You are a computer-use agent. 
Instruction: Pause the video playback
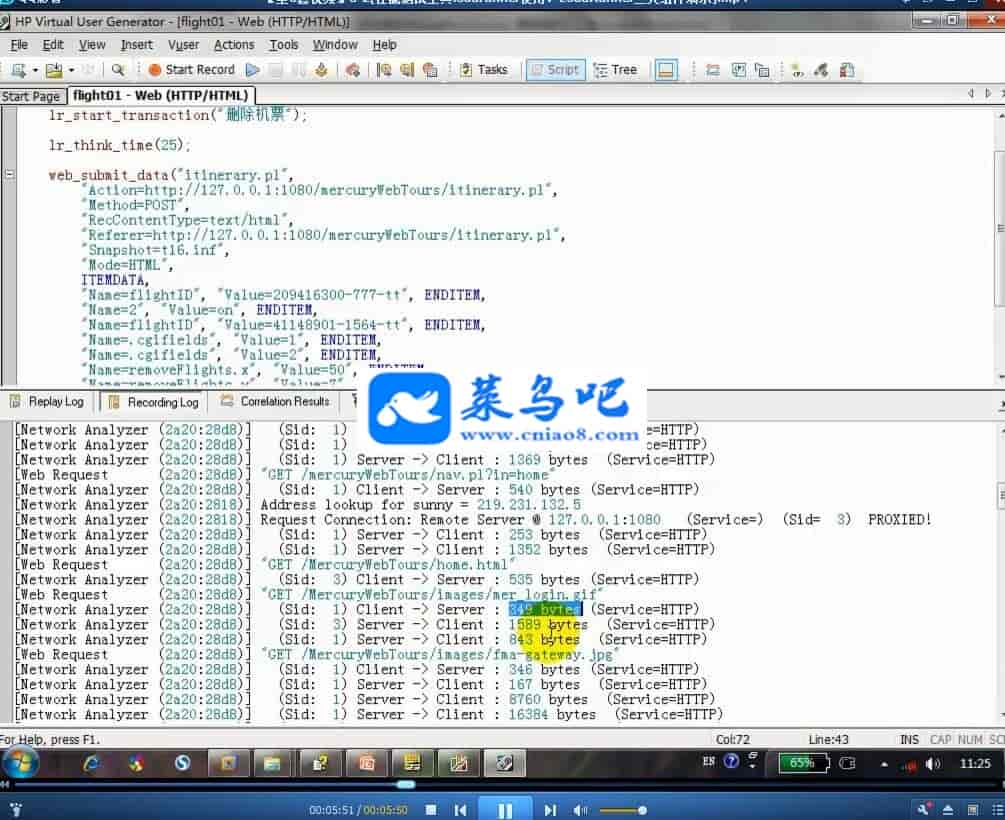505,810
